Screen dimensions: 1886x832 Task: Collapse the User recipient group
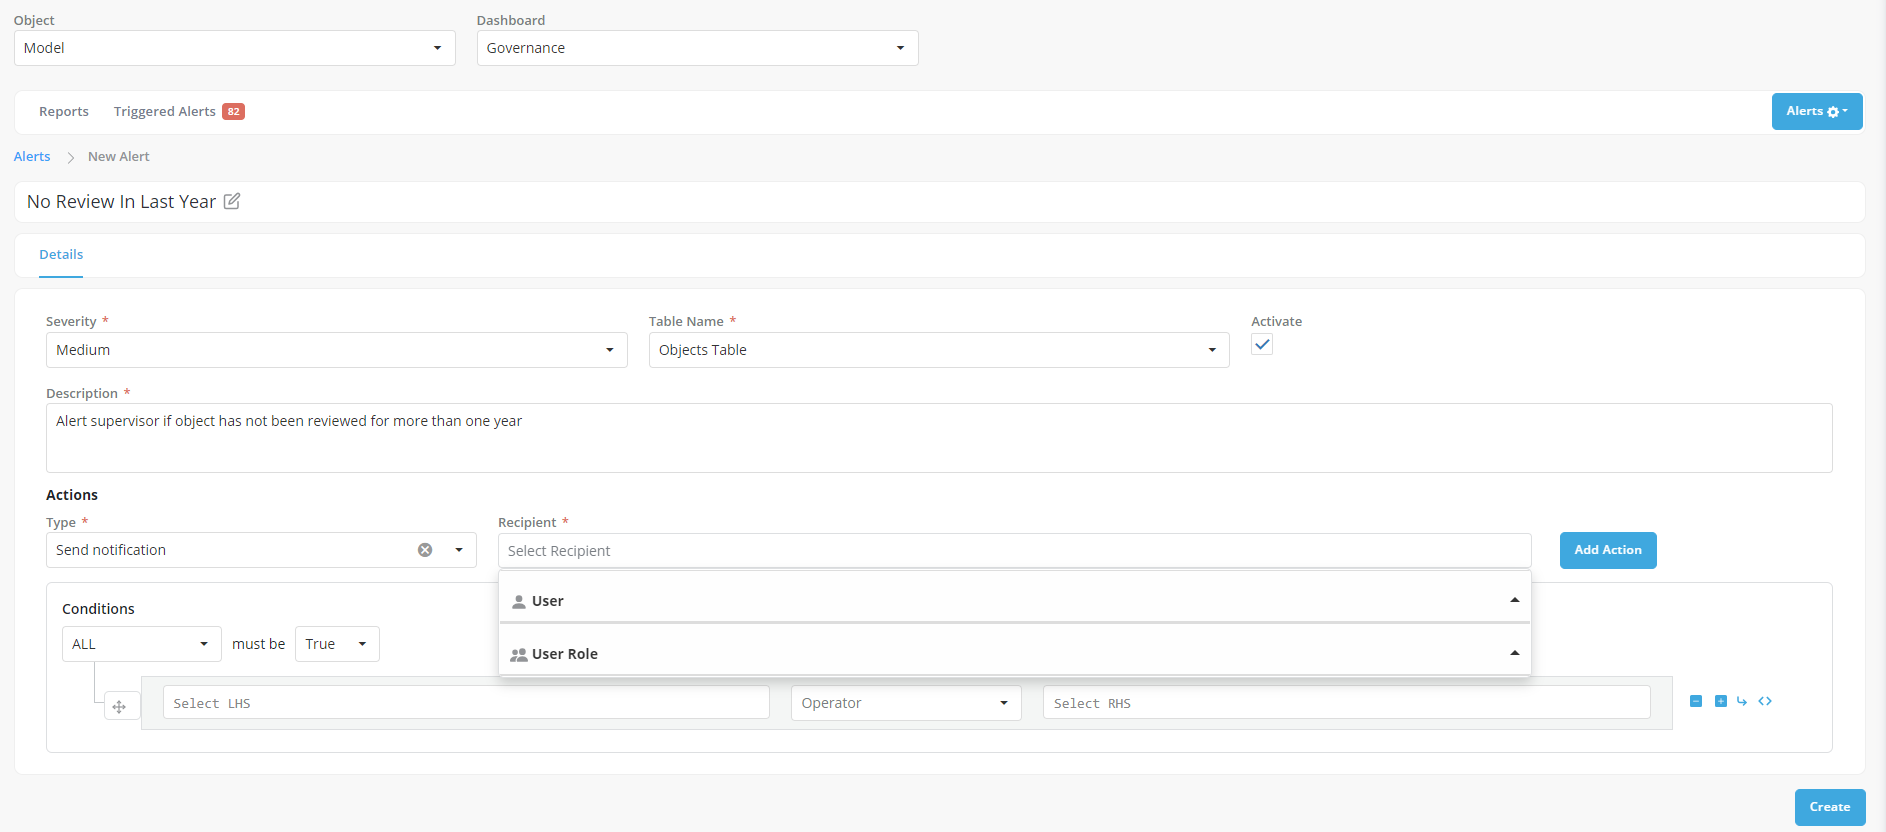pos(1514,600)
